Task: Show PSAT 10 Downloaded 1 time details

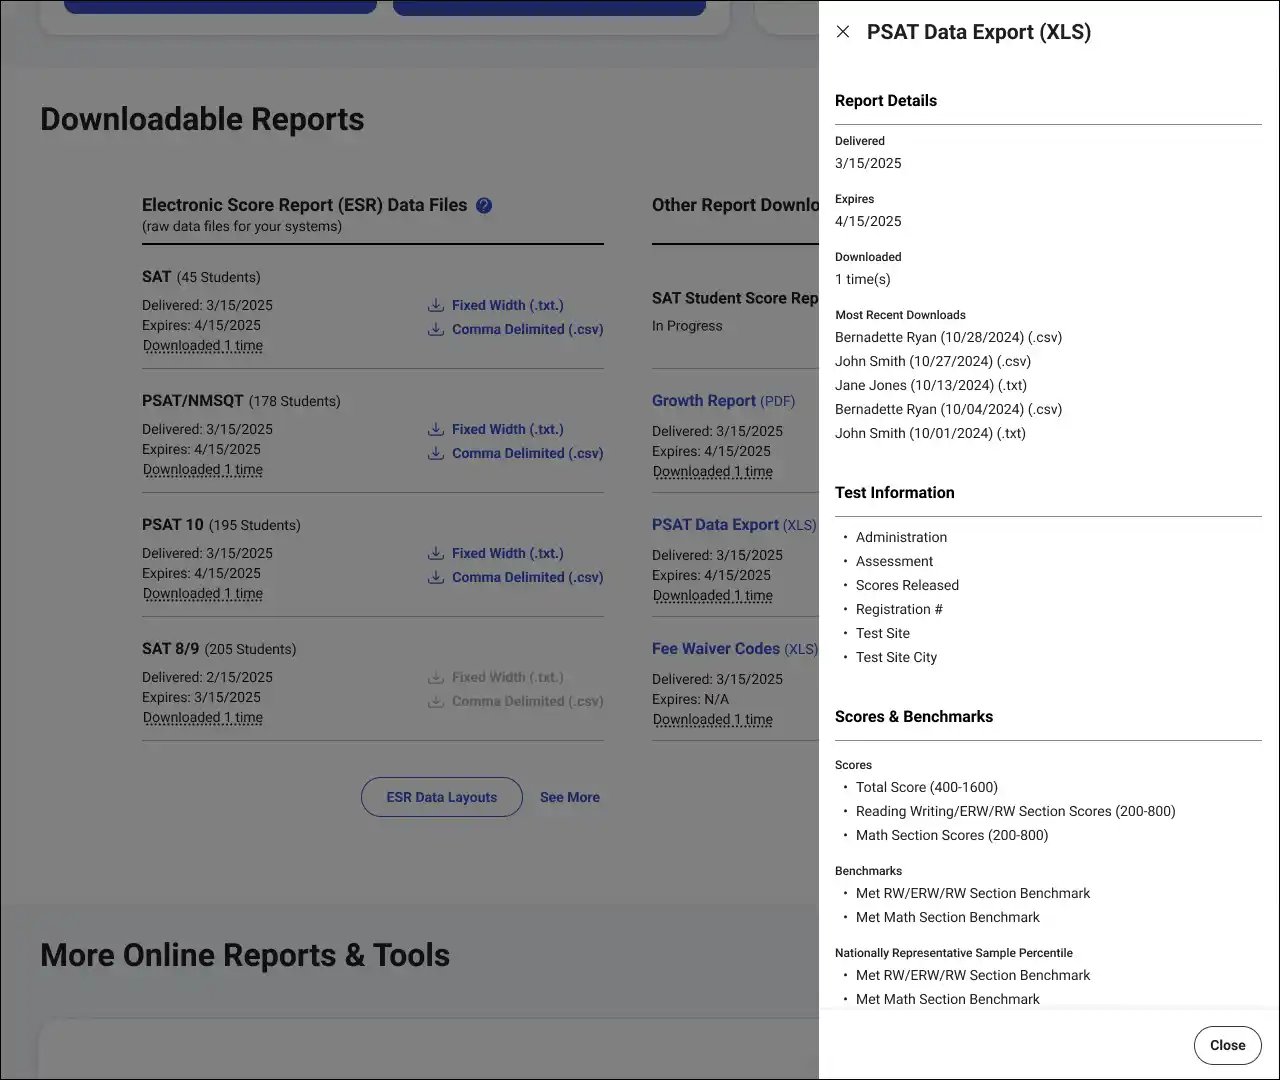Action: tap(203, 594)
